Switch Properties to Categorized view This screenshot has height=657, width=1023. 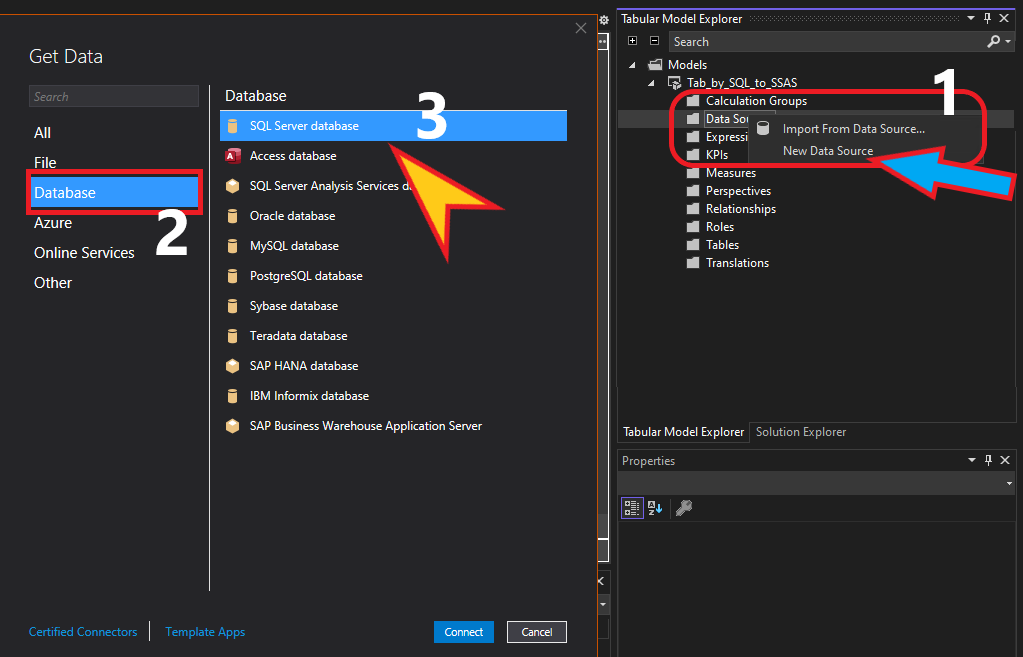click(x=632, y=508)
